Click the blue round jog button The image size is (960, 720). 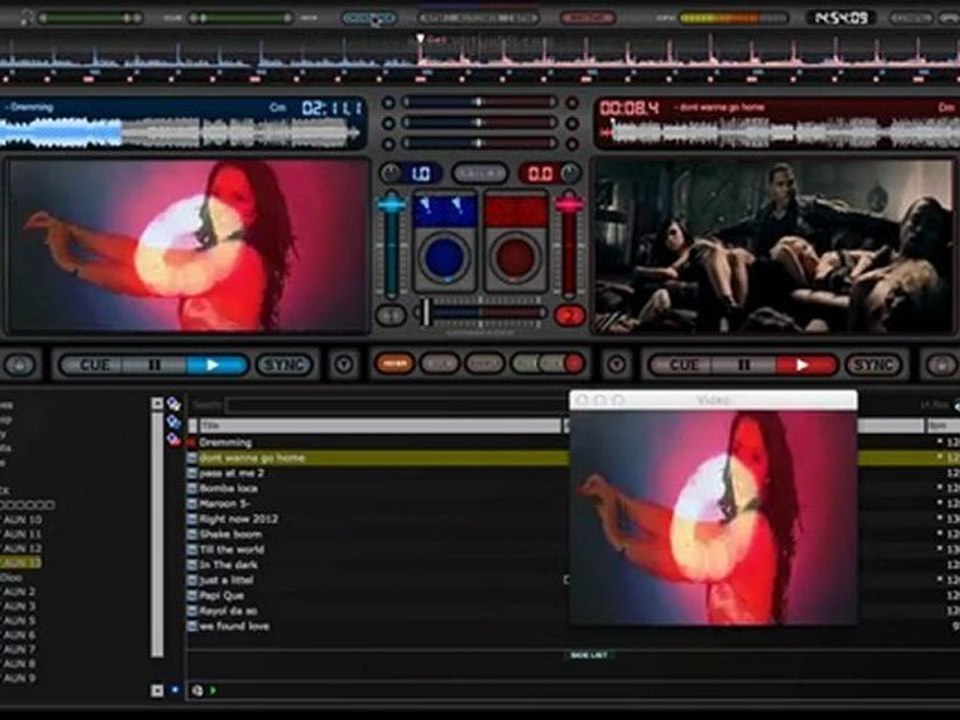pyautogui.click(x=444, y=257)
